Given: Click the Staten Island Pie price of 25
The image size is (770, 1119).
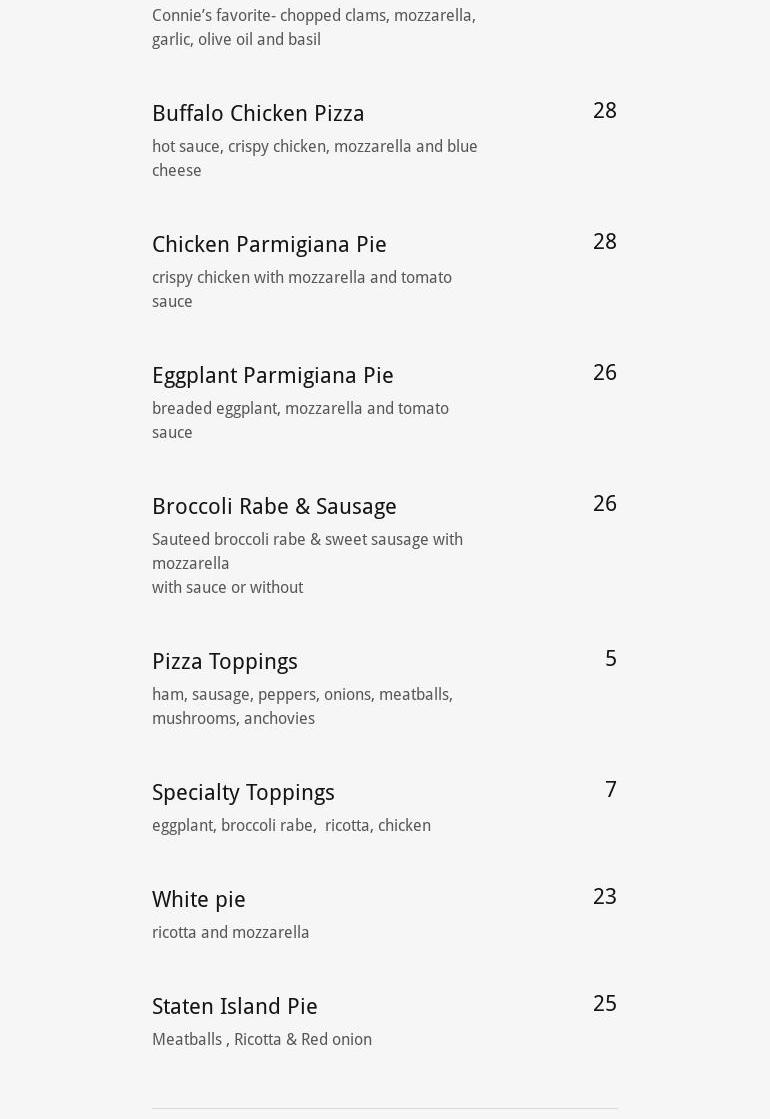Looking at the screenshot, I should [604, 1004].
